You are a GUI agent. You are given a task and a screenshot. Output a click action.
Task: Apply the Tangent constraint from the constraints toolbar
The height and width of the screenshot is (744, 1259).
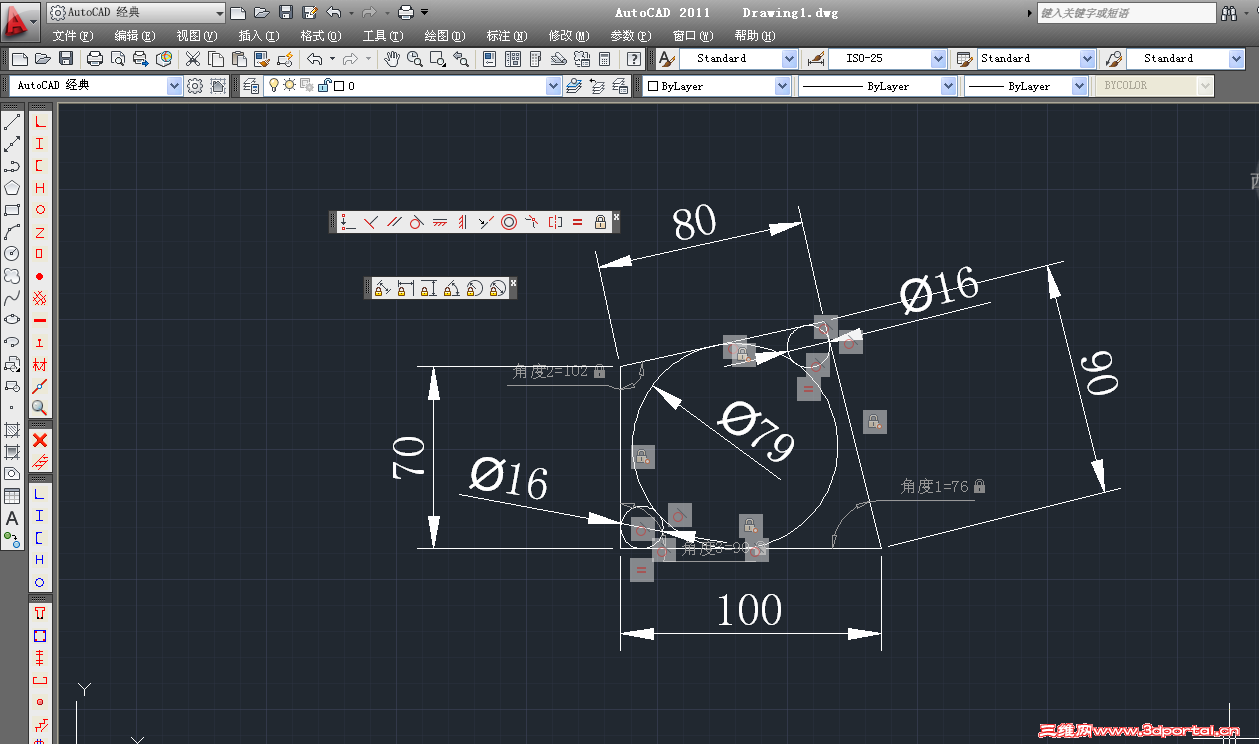(415, 222)
